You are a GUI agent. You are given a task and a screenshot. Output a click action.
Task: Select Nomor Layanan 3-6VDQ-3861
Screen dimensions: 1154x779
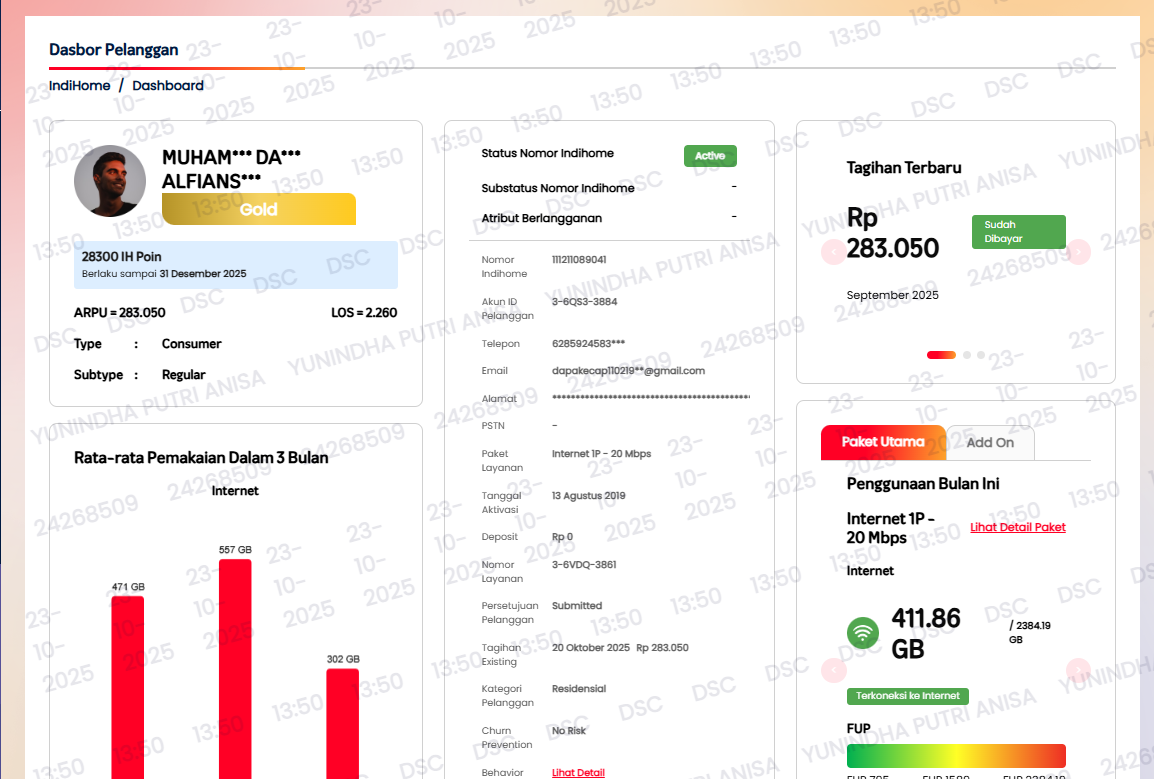584,565
